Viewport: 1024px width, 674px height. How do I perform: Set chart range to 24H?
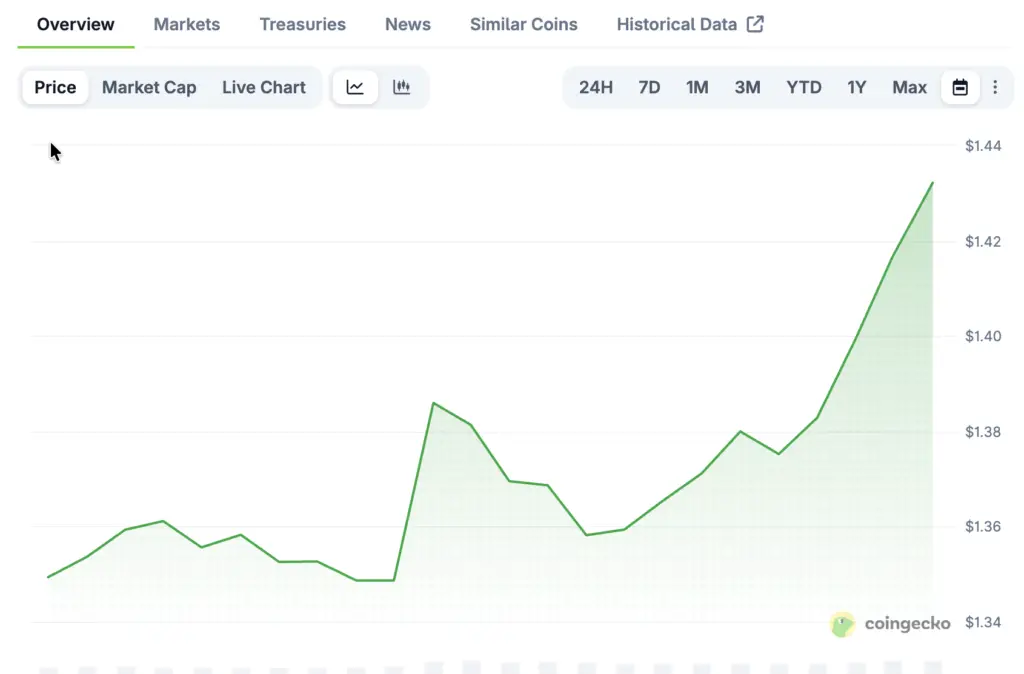point(596,87)
